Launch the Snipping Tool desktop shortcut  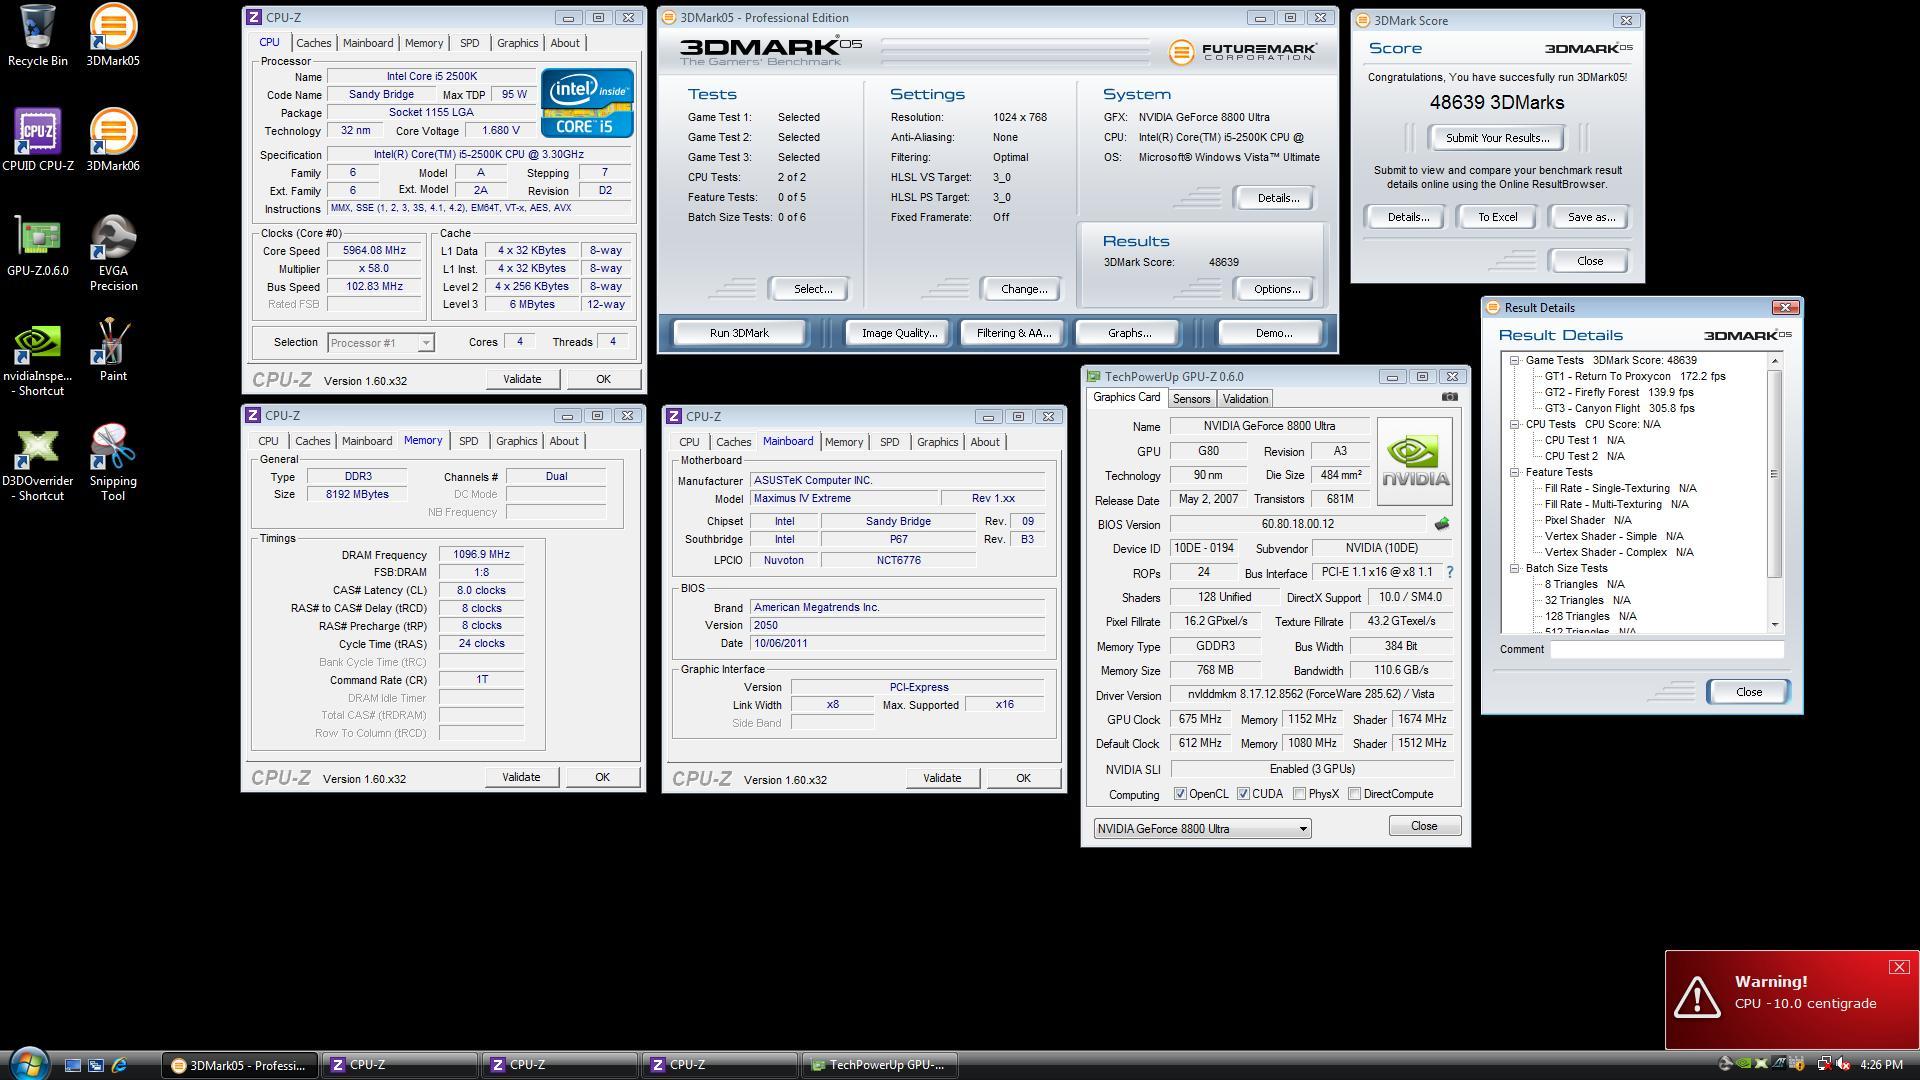(x=113, y=463)
